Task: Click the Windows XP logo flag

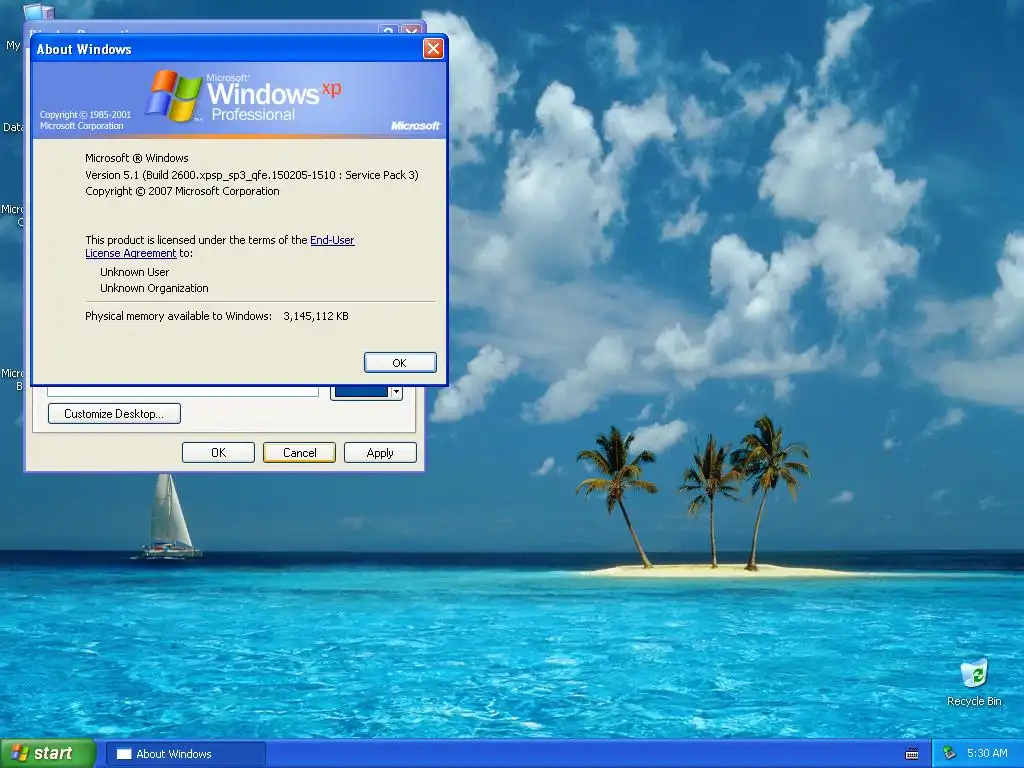Action: (174, 96)
